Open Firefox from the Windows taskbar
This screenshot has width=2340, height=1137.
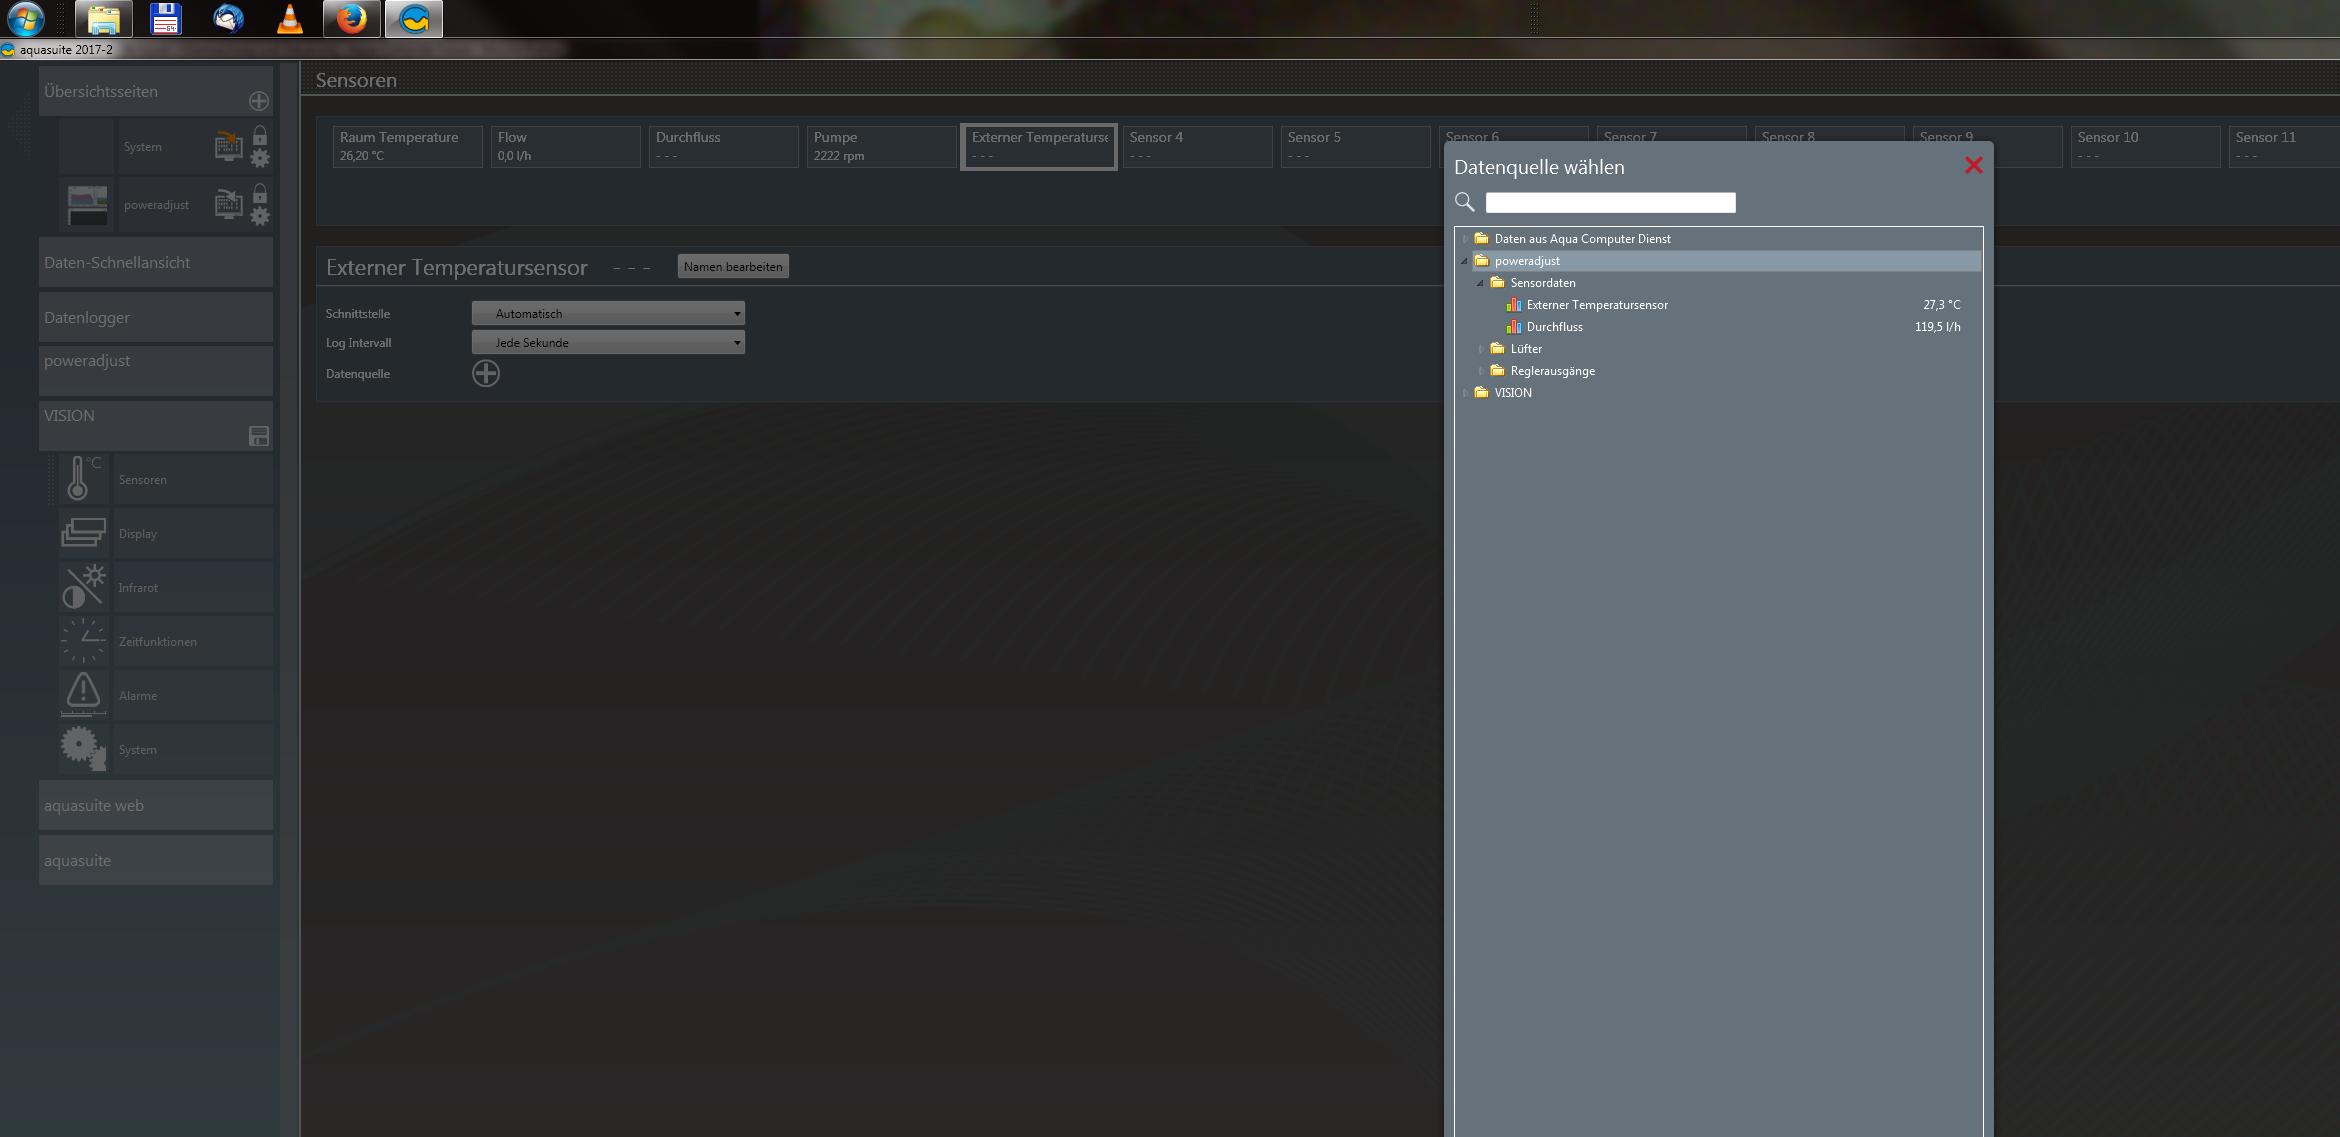pos(351,19)
